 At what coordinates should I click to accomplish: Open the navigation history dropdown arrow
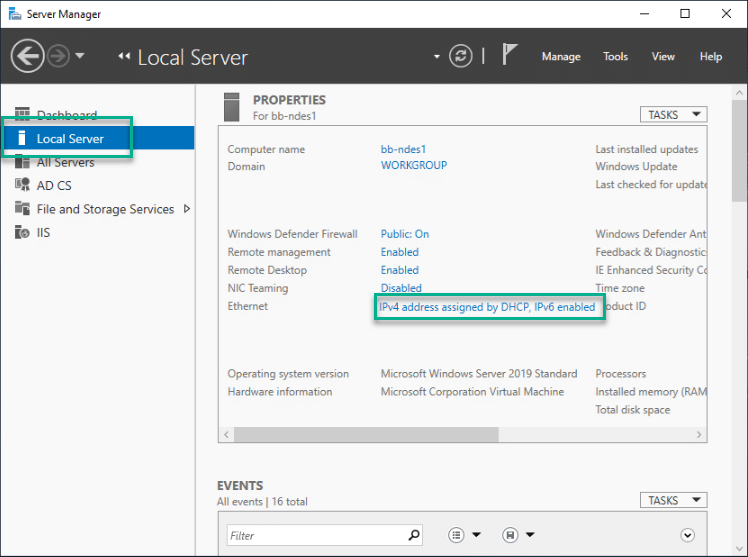pos(80,56)
